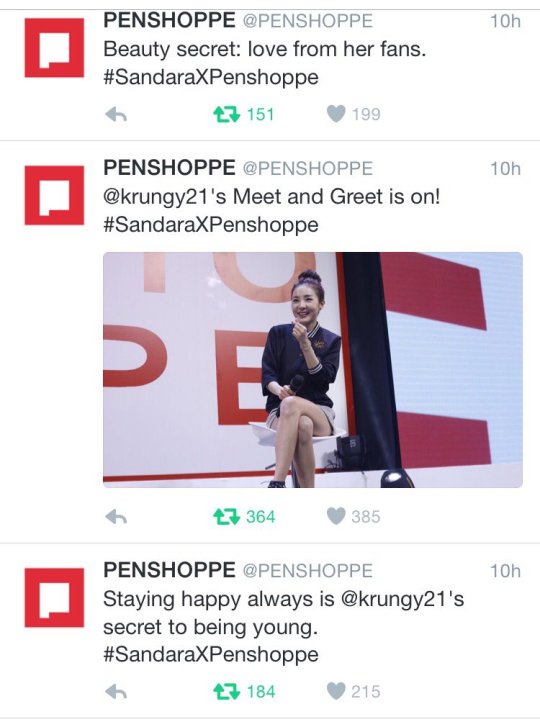Open PENSHOPPE avatar on the first tweet
Screen dimensions: 540x727
click(x=54, y=48)
